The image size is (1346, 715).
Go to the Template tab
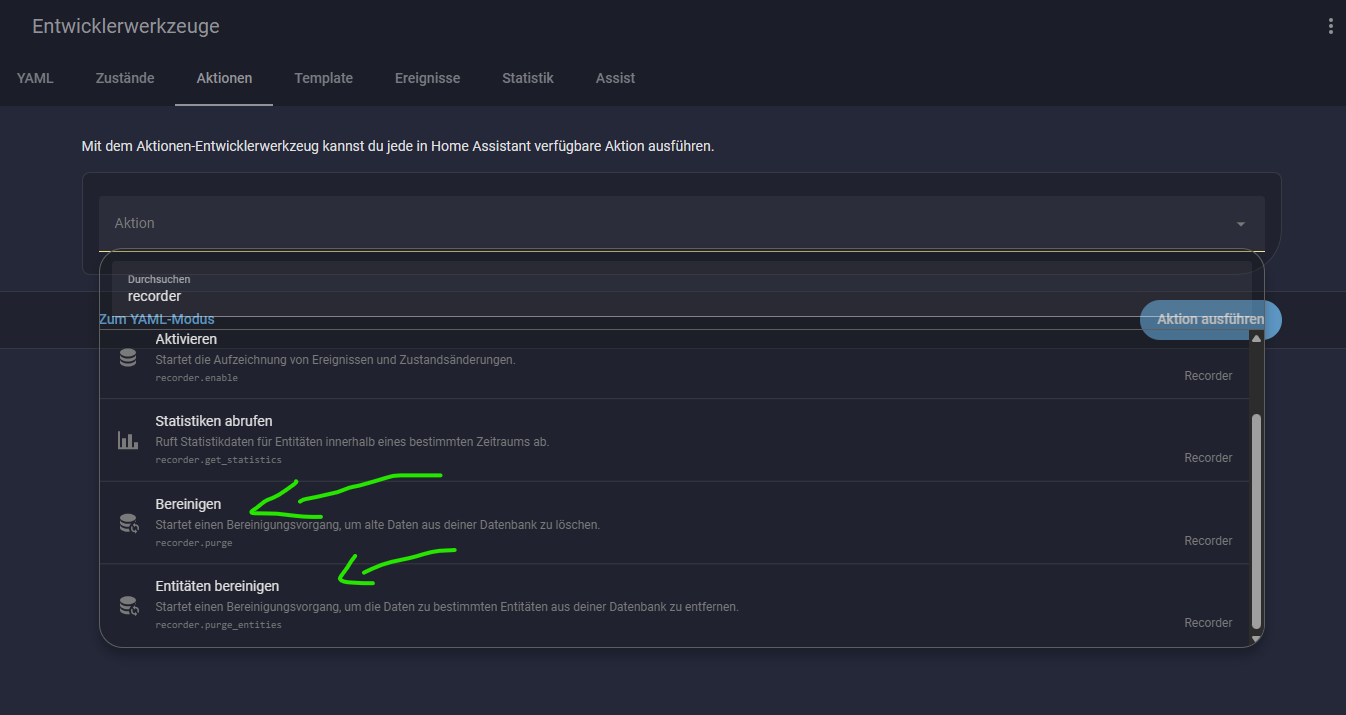pyautogui.click(x=323, y=78)
